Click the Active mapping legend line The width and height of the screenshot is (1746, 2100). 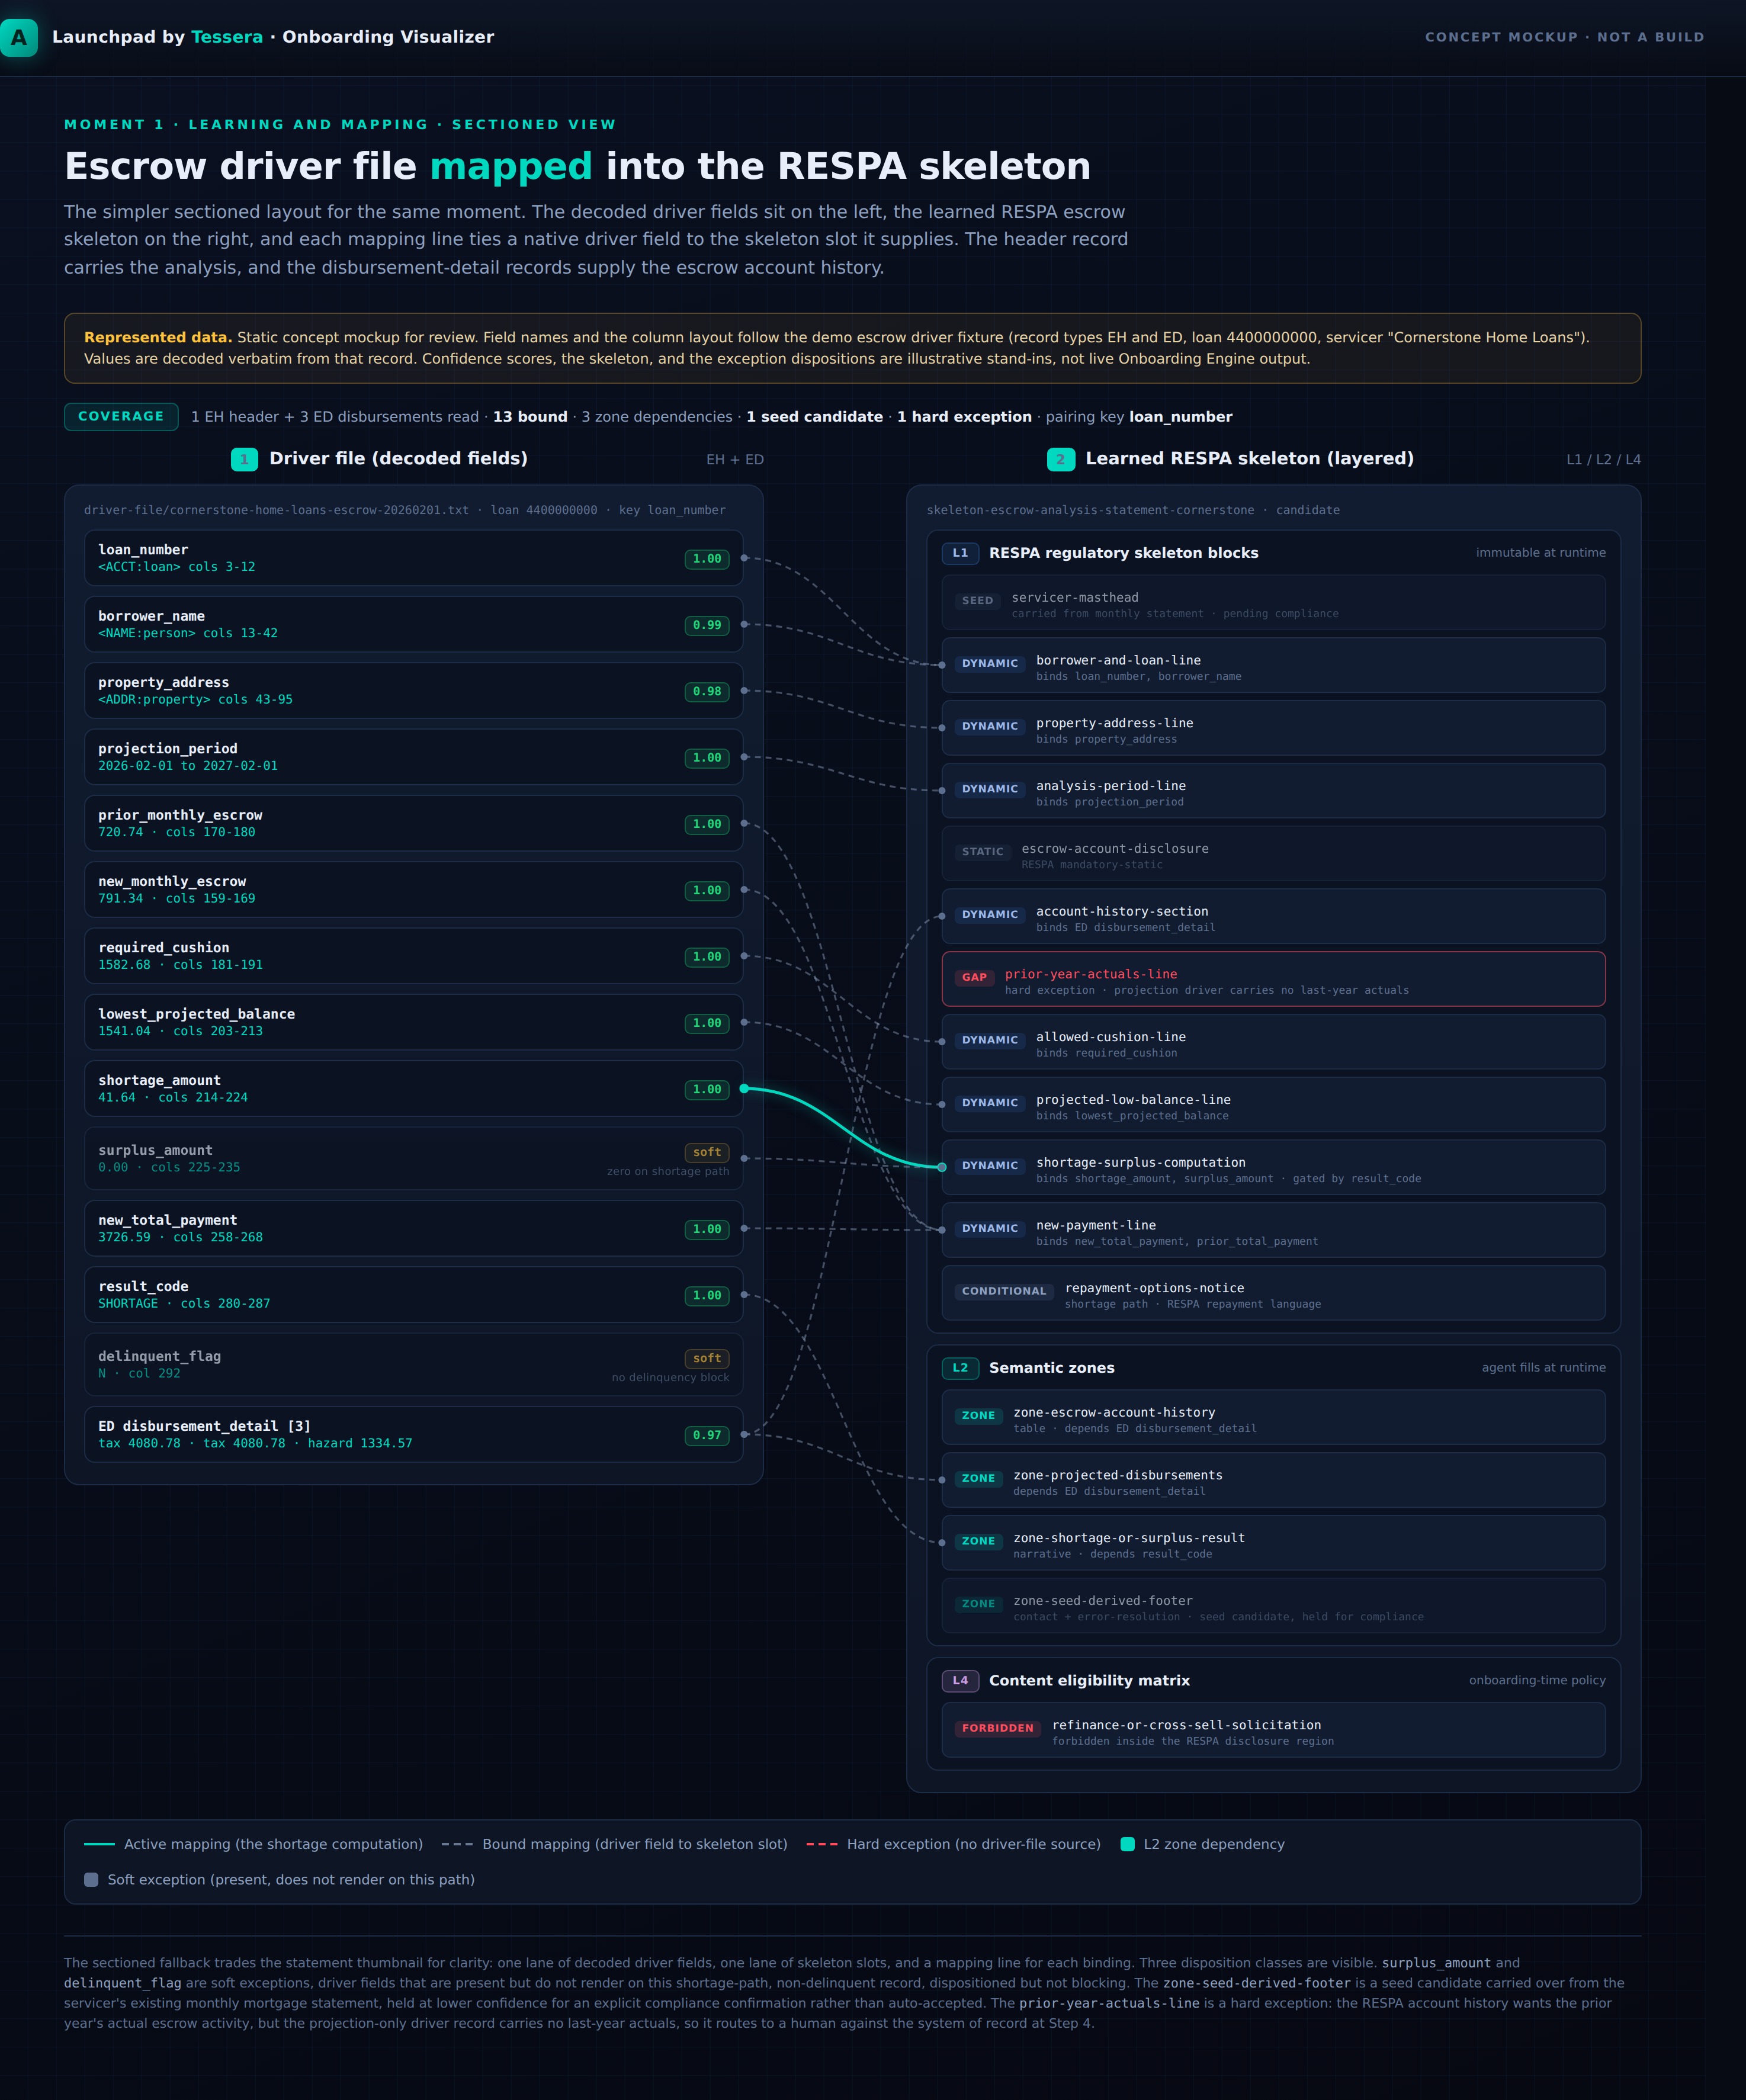point(99,1844)
